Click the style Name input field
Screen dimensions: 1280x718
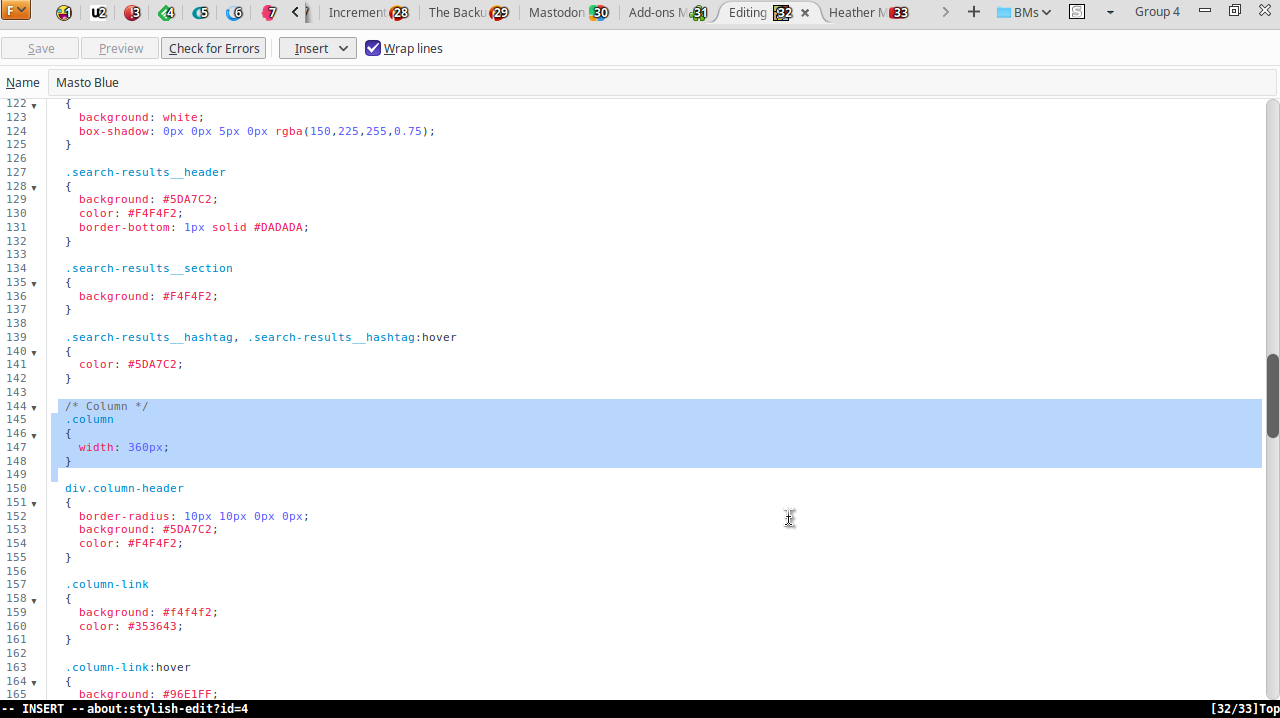pos(660,83)
